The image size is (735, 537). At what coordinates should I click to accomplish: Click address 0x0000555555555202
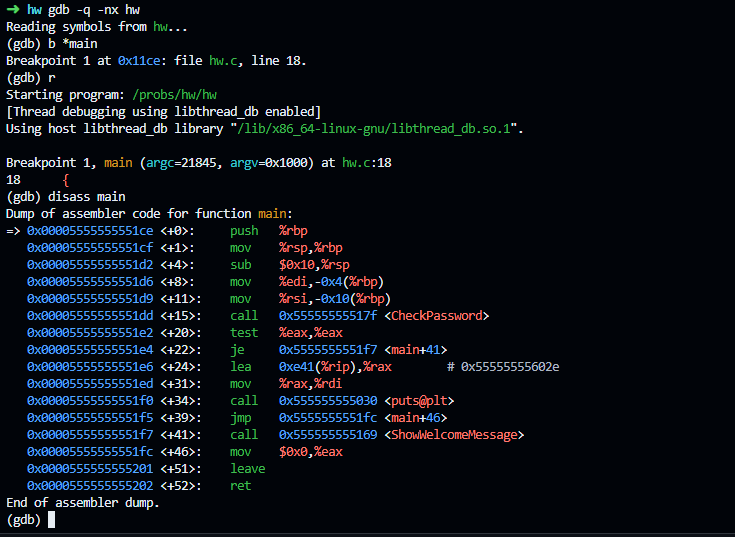(x=90, y=485)
